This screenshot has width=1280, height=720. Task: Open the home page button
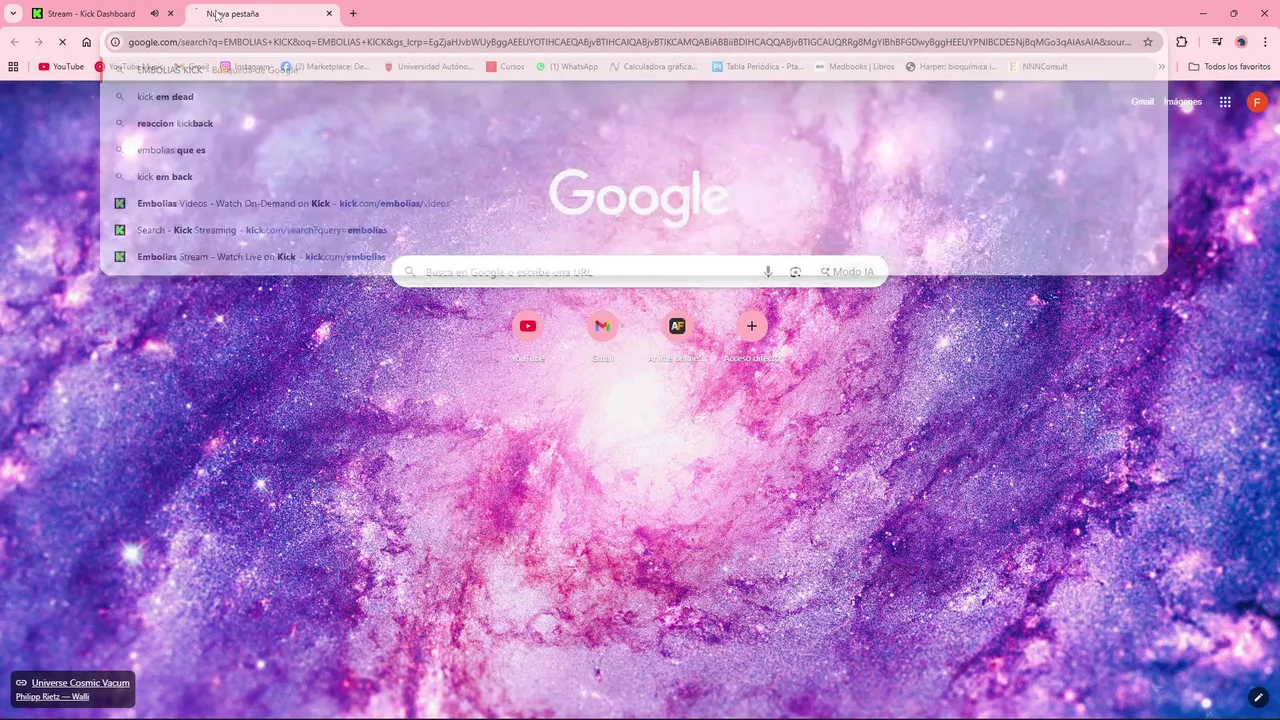pyautogui.click(x=87, y=42)
